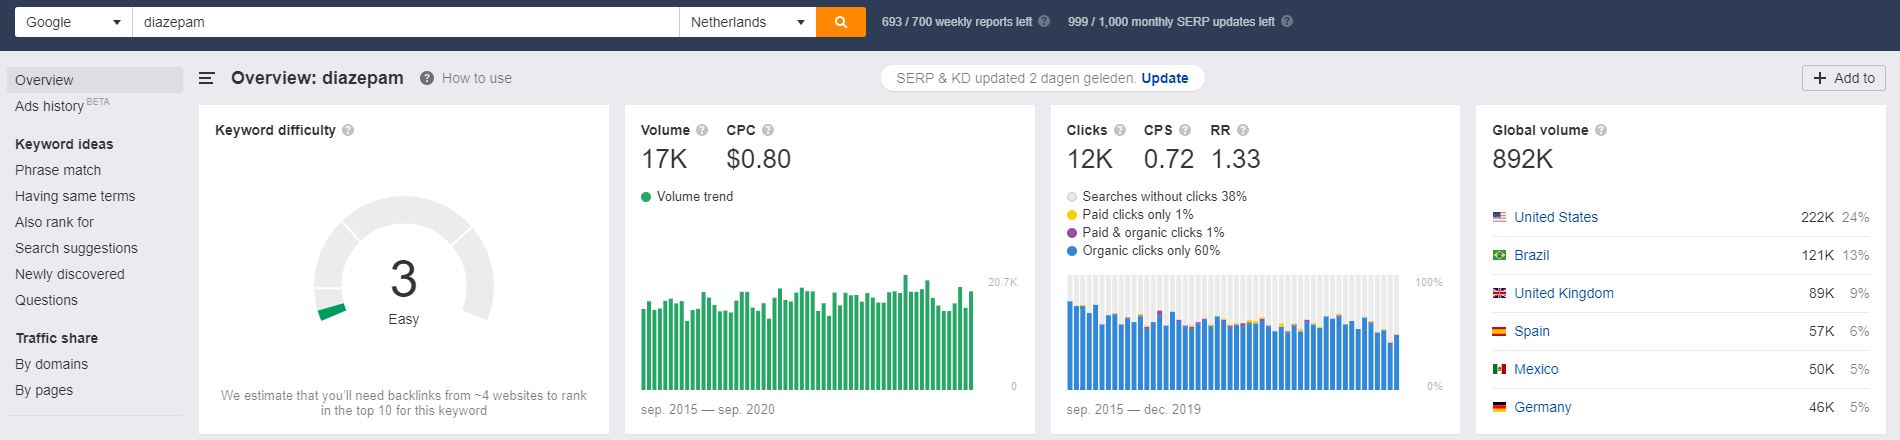Click the green Volume trend legend dot
This screenshot has height=440, width=1900.
(646, 197)
